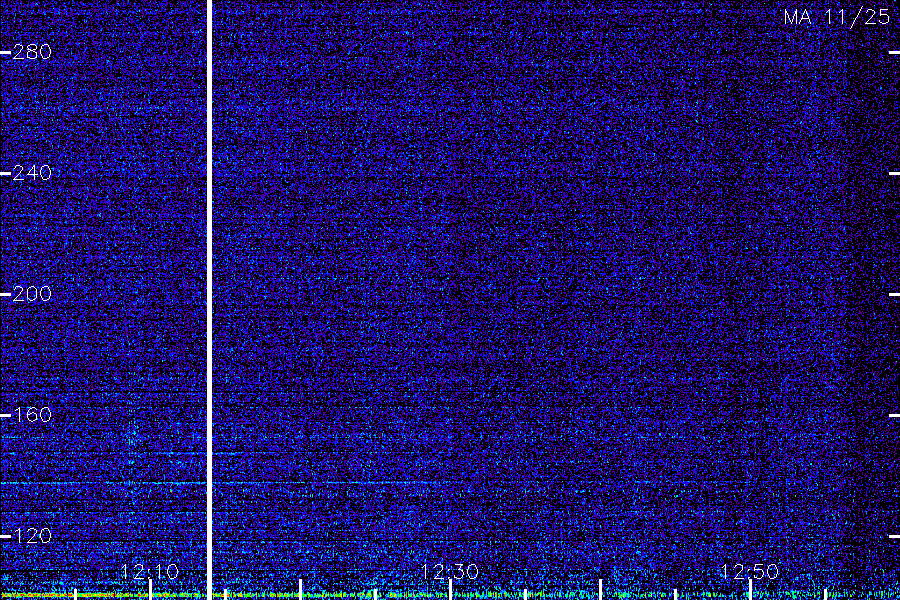900x600 pixels.
Task: Click the 240 frequency axis label
Action: pos(32,173)
